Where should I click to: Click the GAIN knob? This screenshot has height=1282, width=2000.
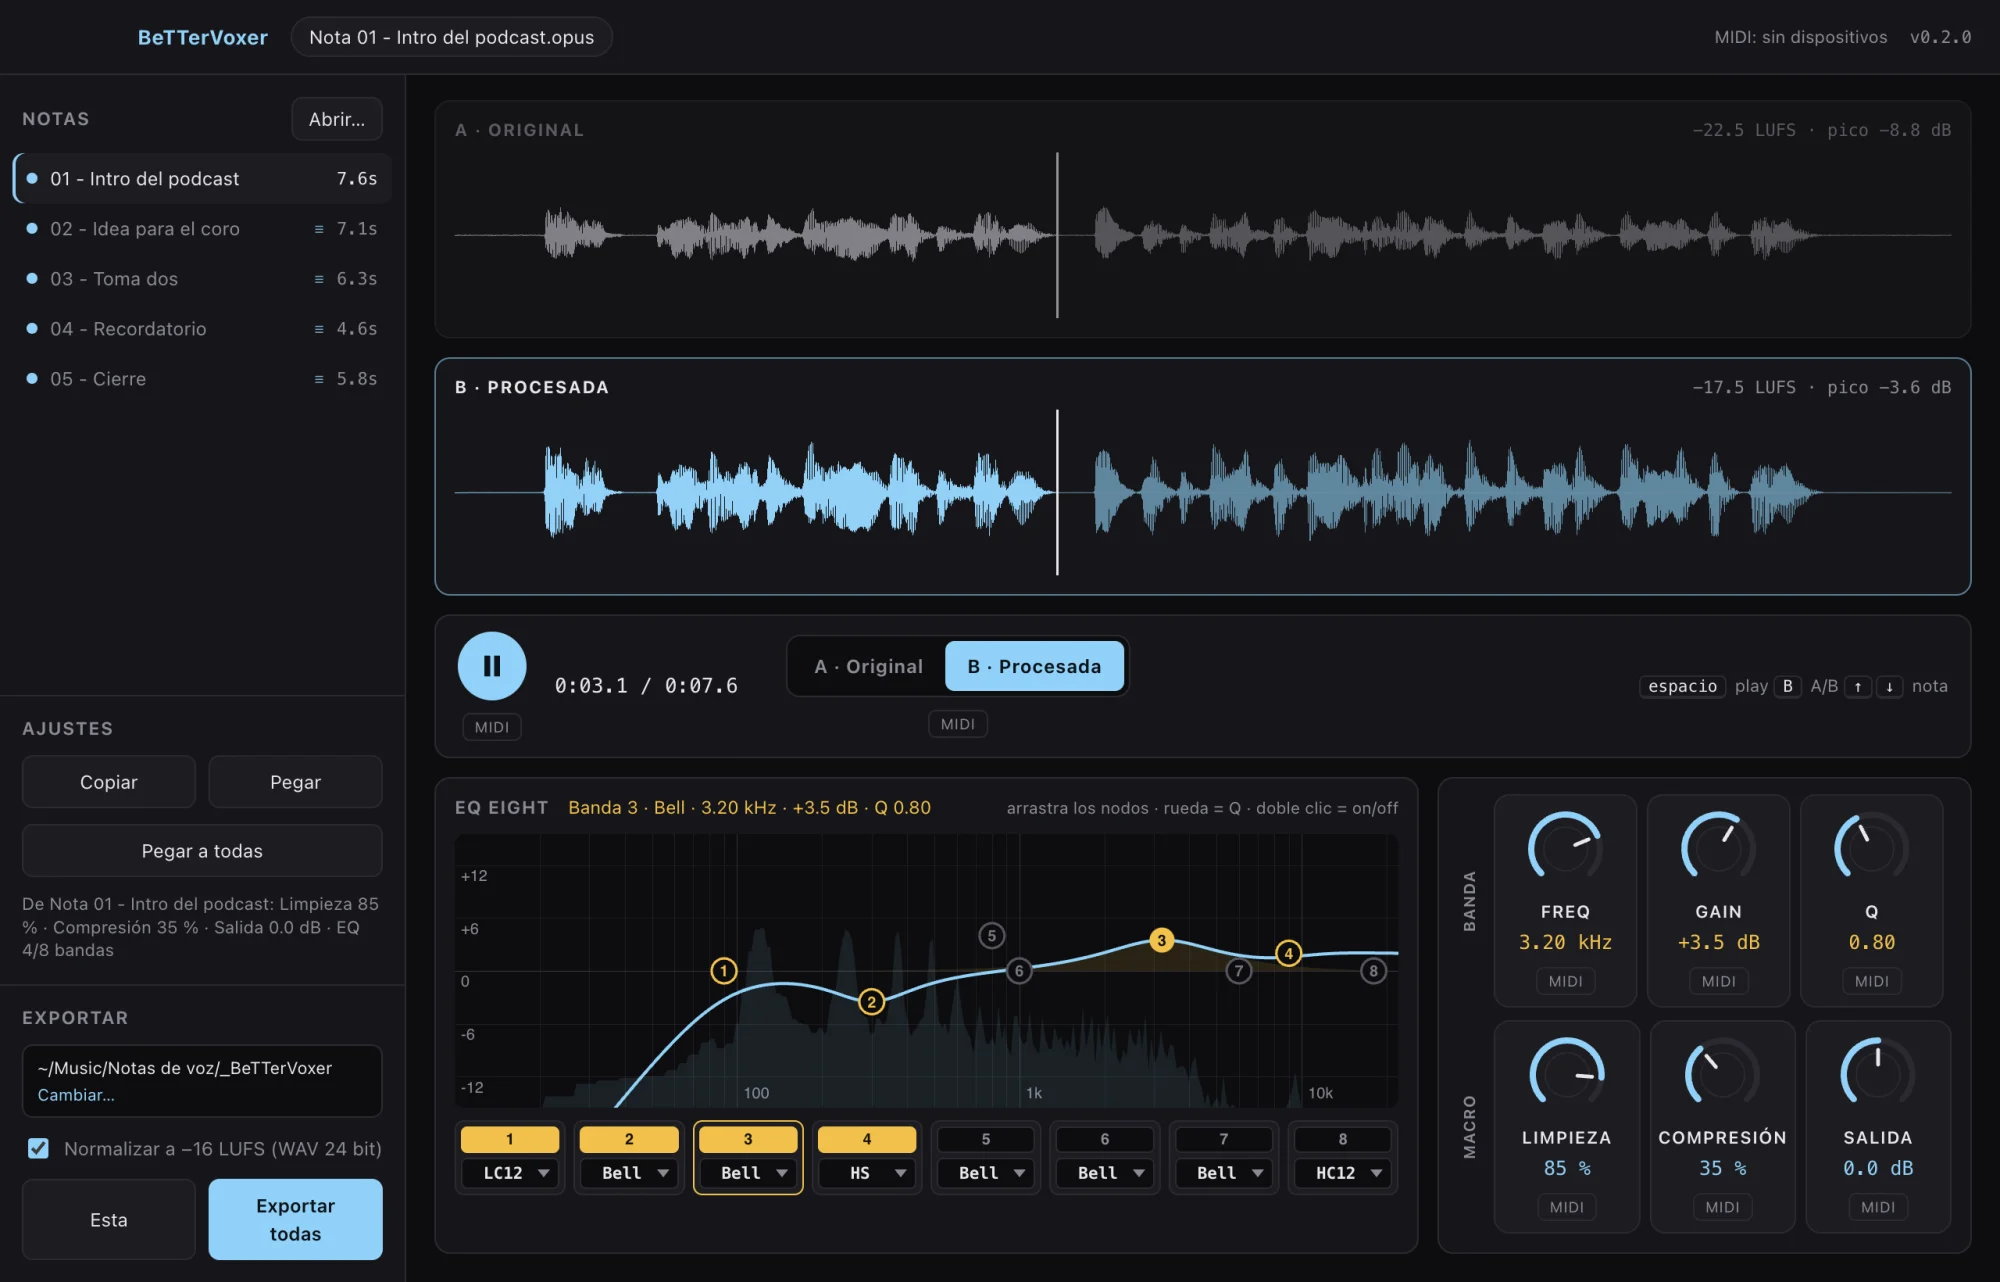(1718, 848)
